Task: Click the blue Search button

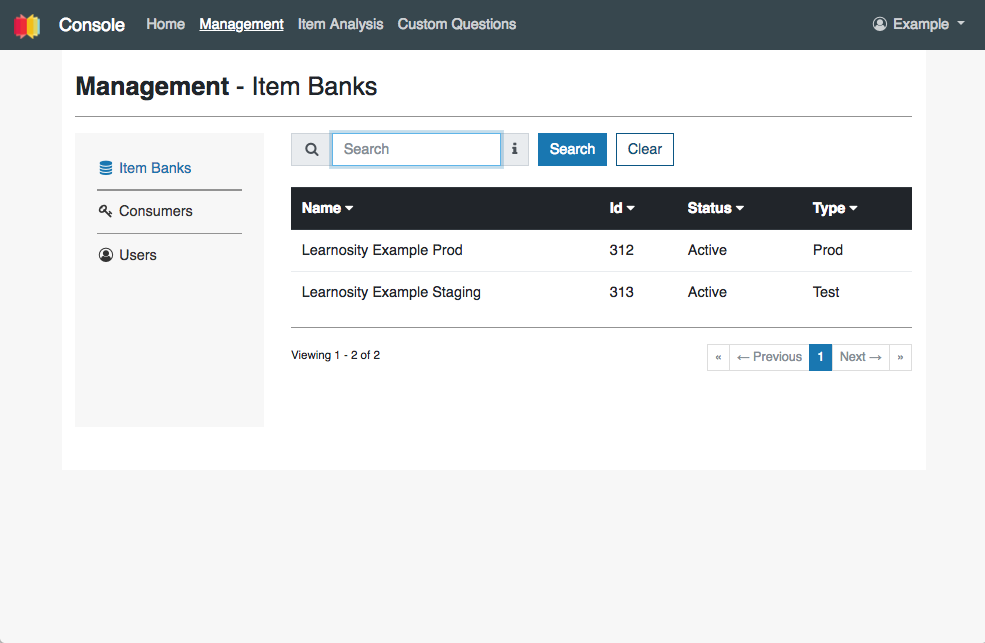Action: coord(572,149)
